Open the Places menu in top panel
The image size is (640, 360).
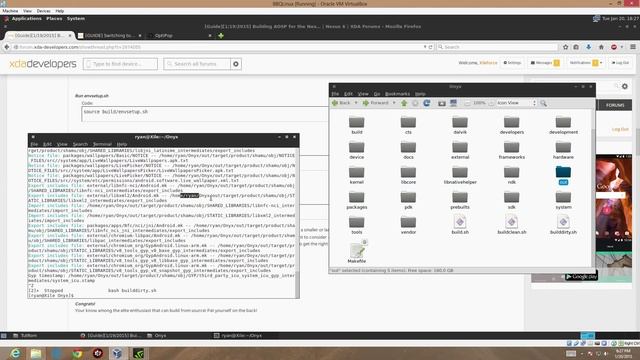coord(54,19)
